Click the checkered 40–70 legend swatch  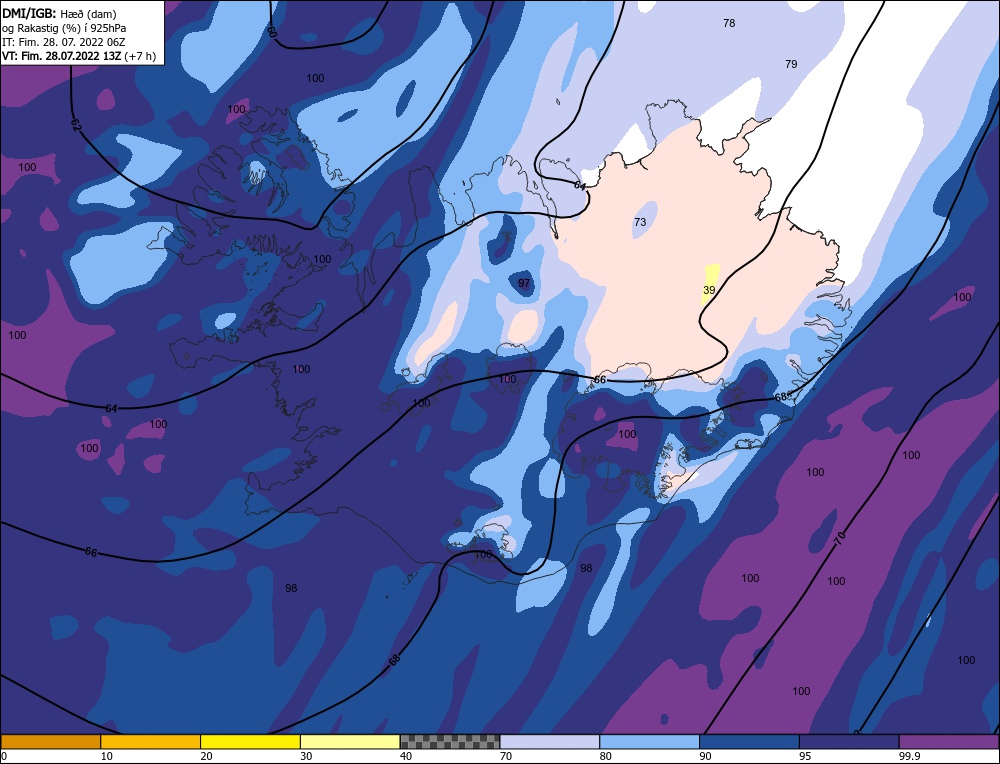pos(450,741)
